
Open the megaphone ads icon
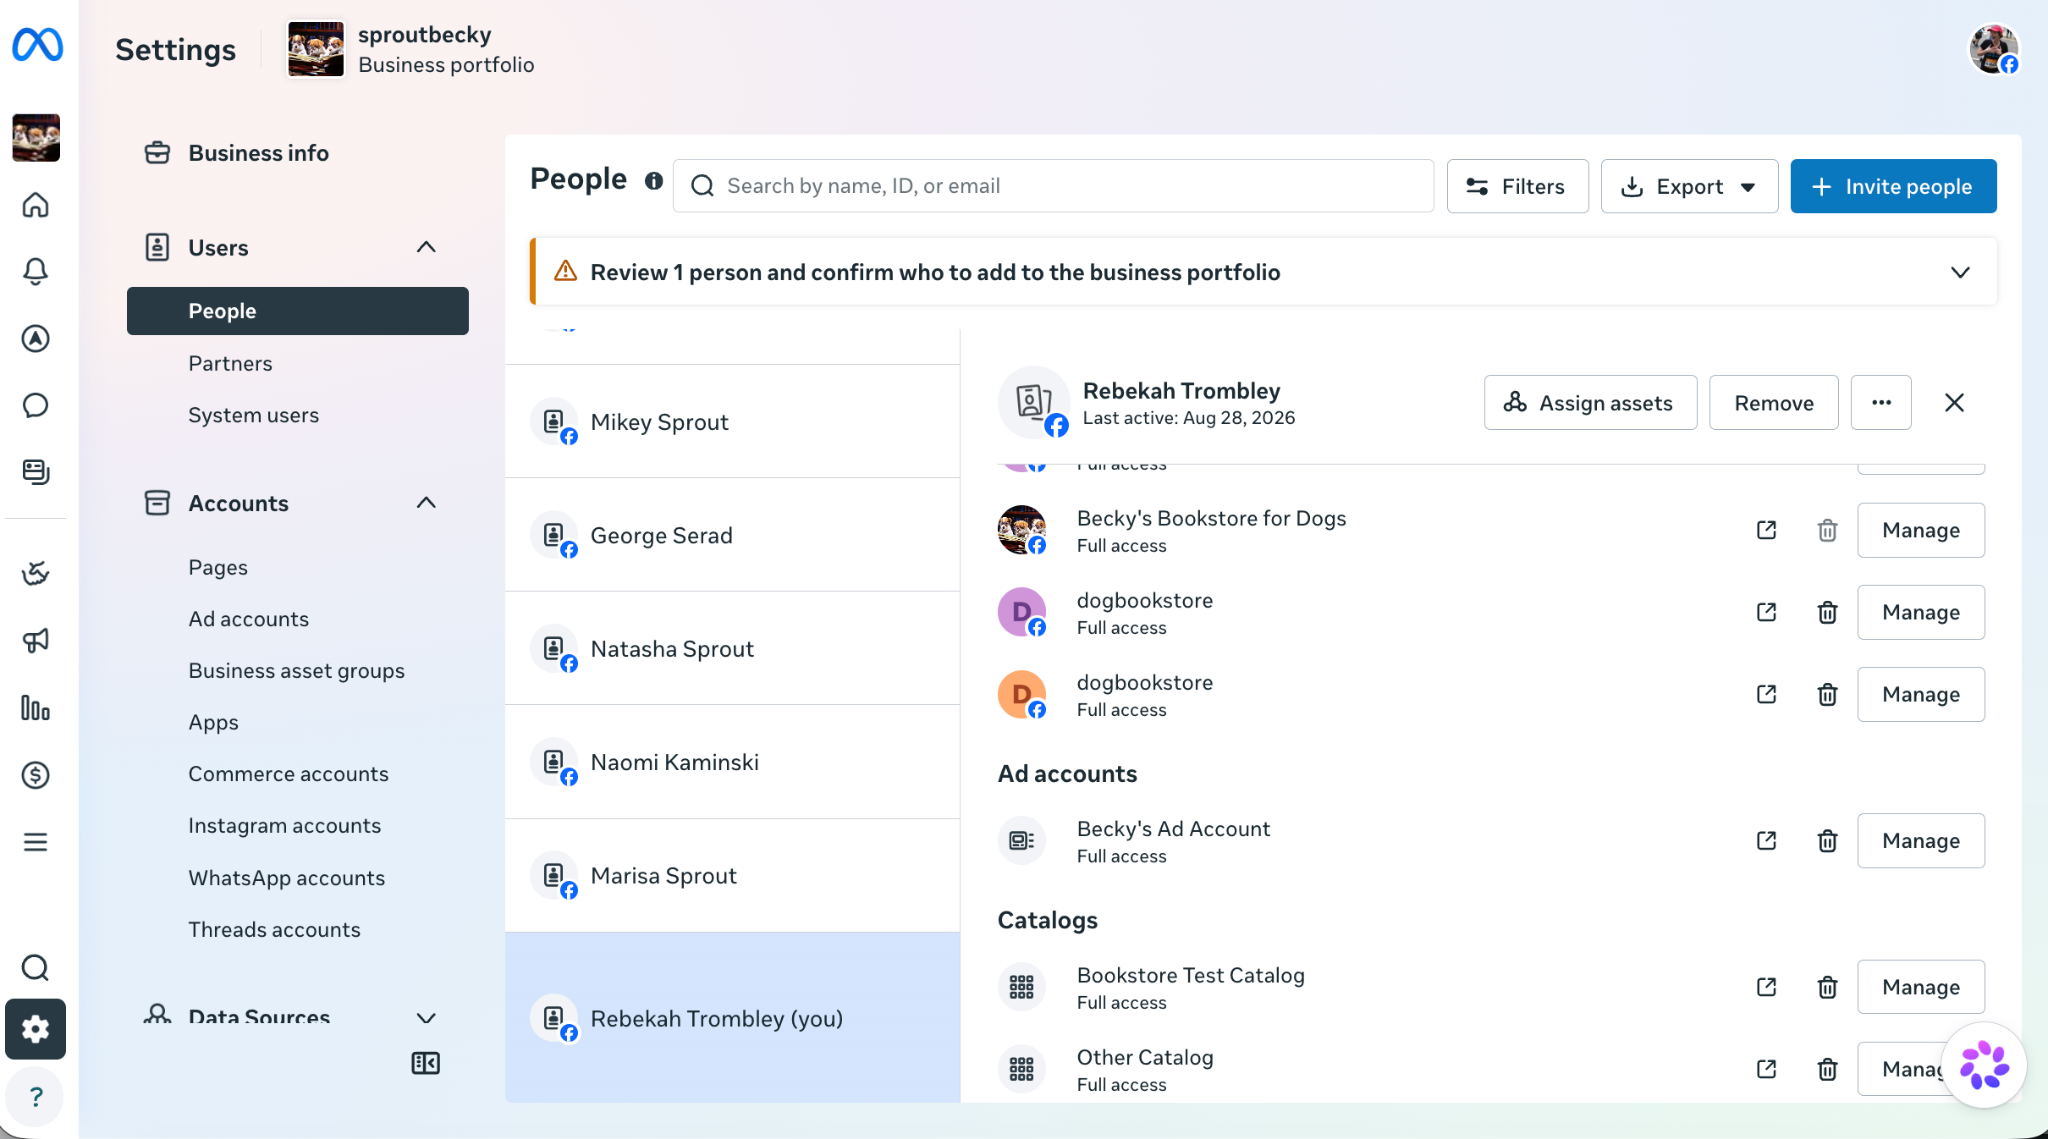point(36,640)
